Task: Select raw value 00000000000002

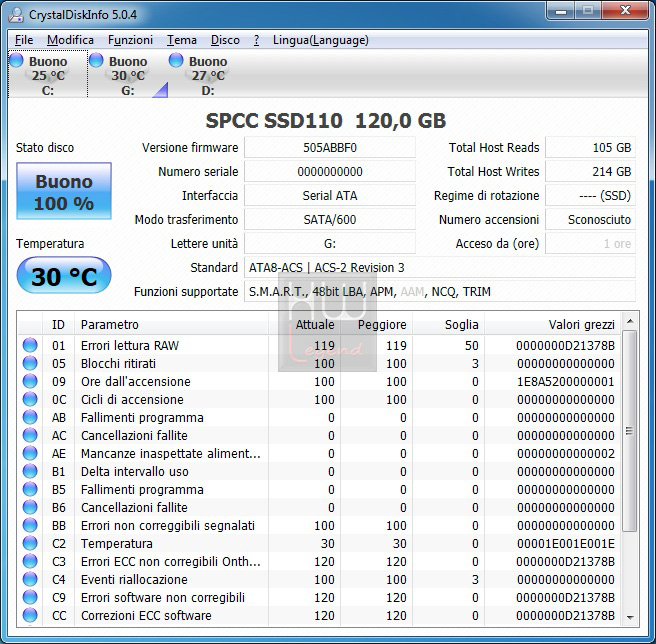Action: click(x=566, y=454)
